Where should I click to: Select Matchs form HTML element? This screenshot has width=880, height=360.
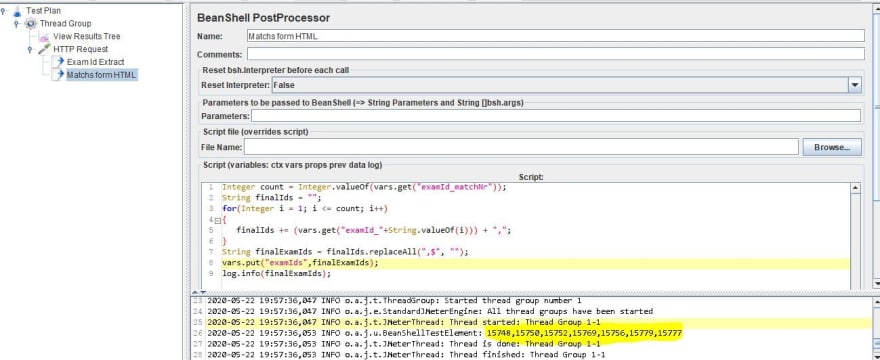101,75
